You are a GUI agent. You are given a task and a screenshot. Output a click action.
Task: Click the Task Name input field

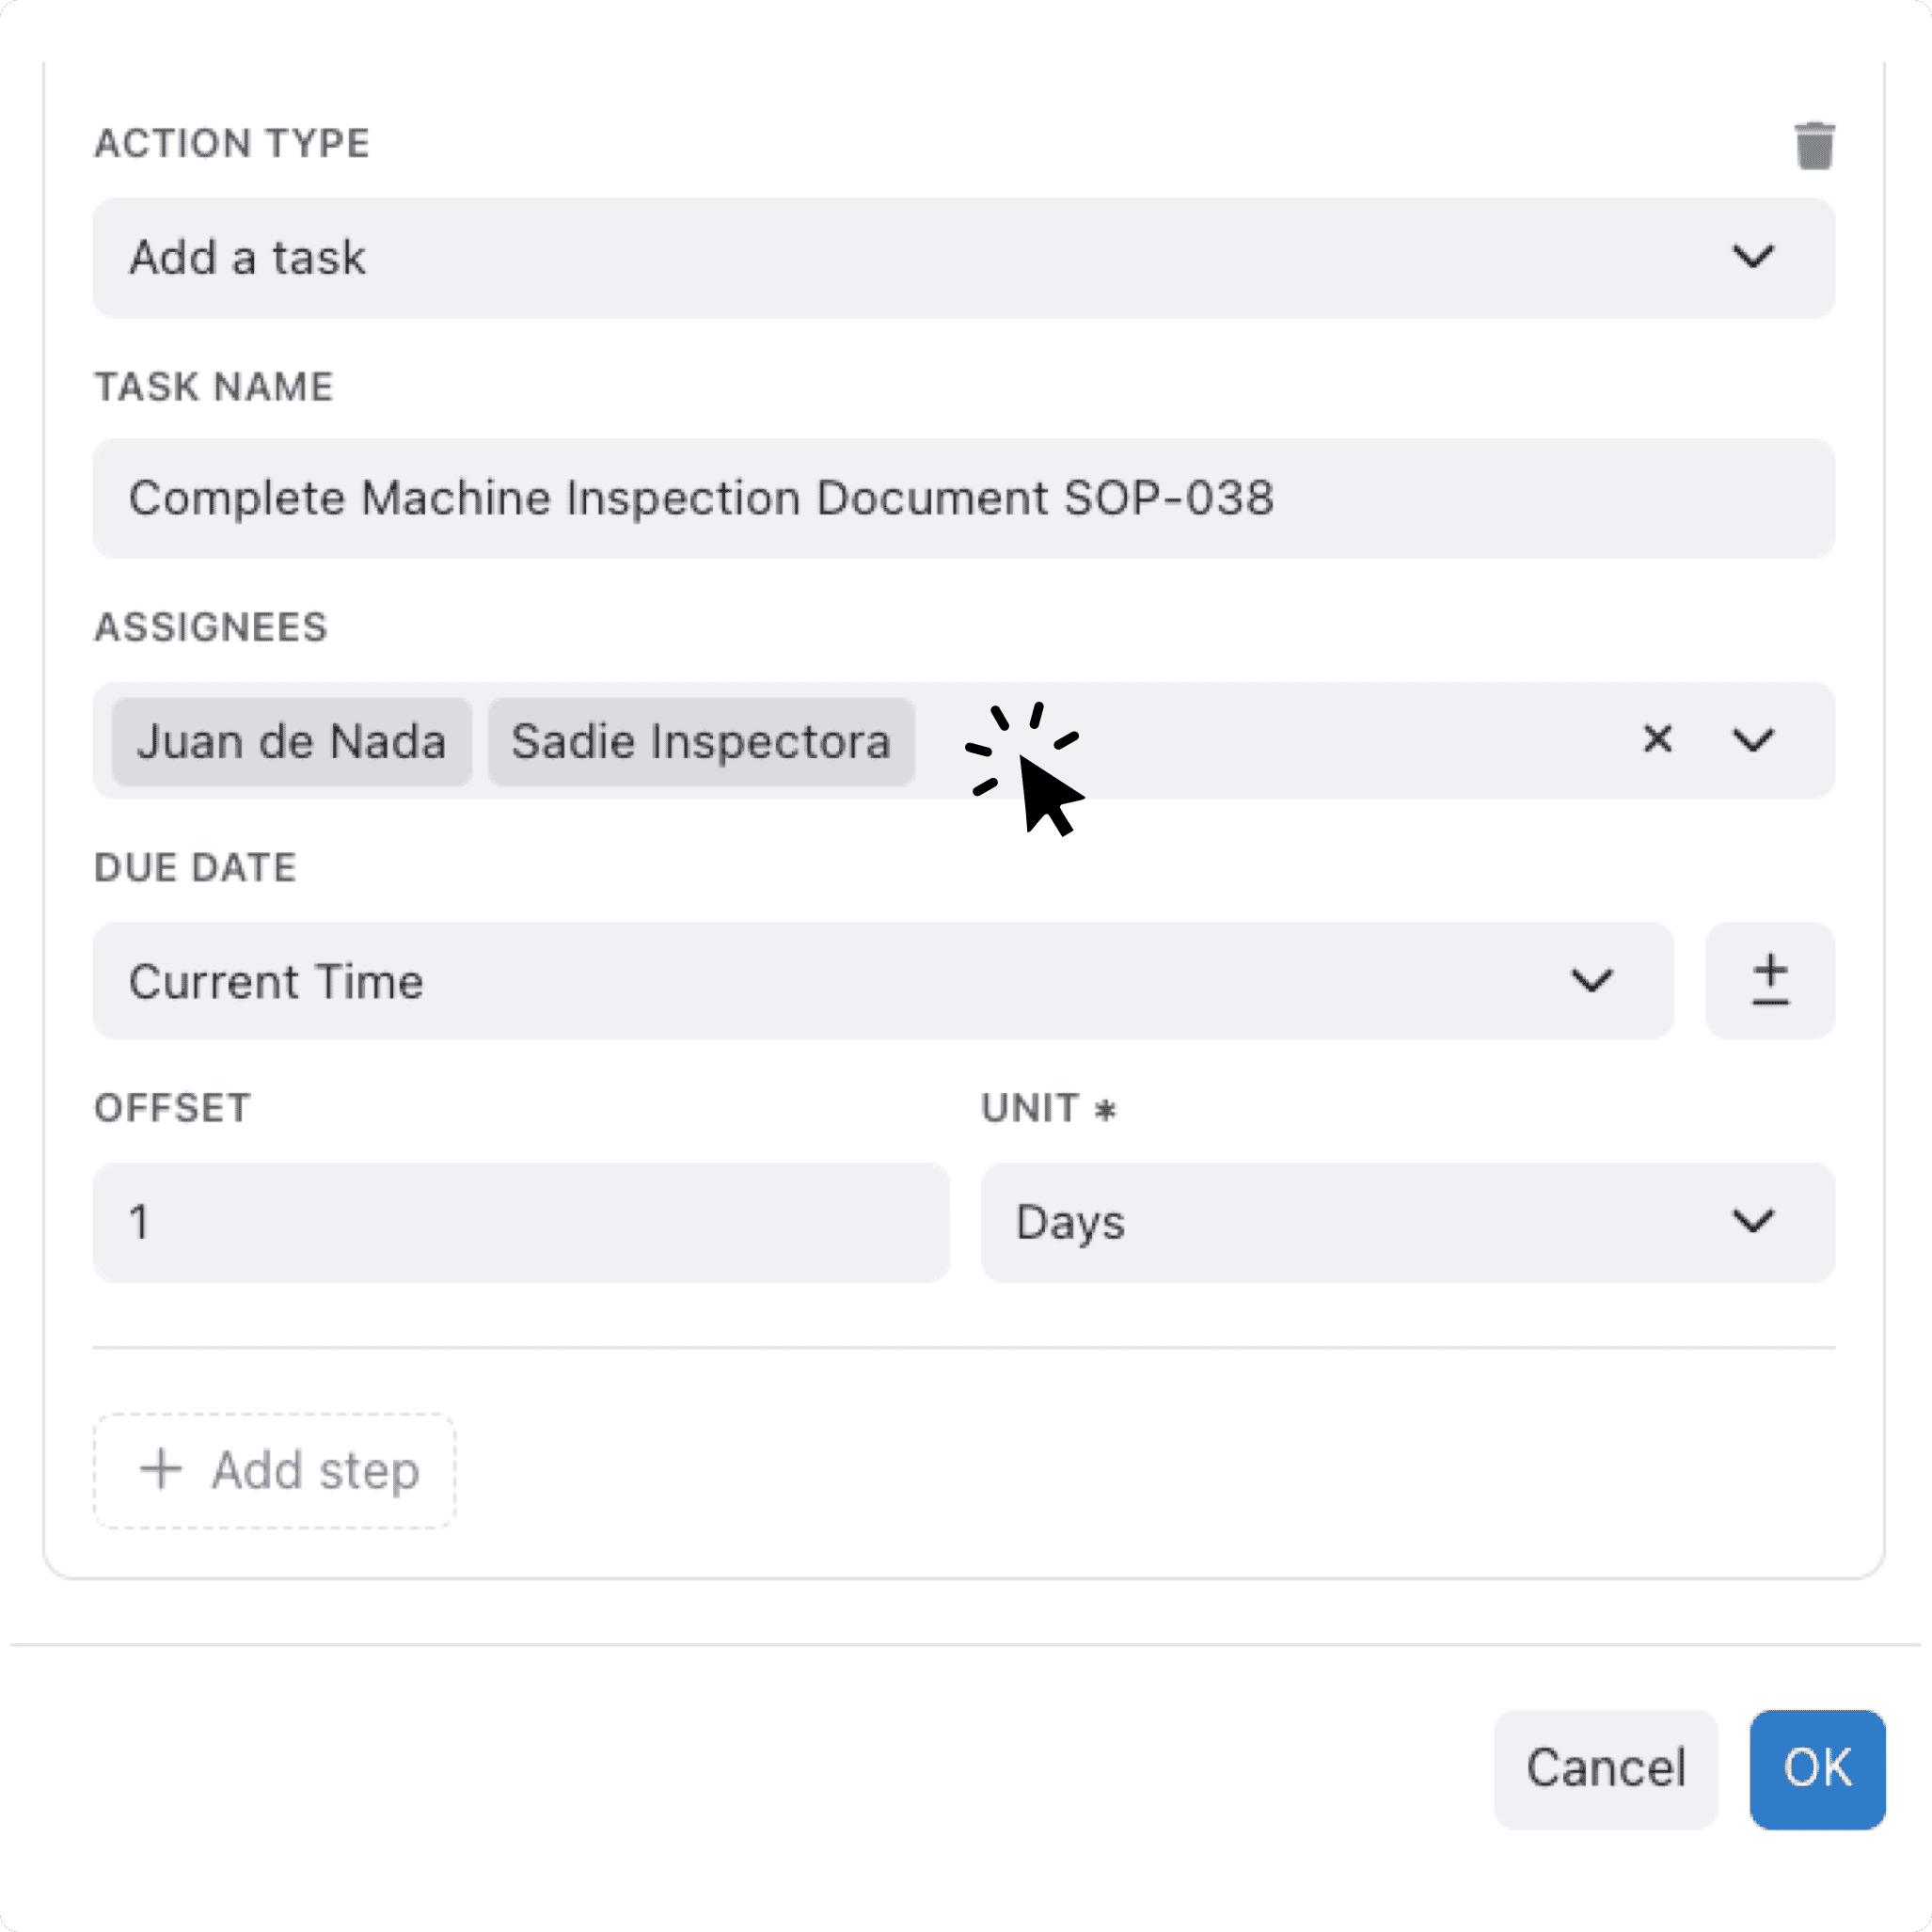[x=964, y=498]
